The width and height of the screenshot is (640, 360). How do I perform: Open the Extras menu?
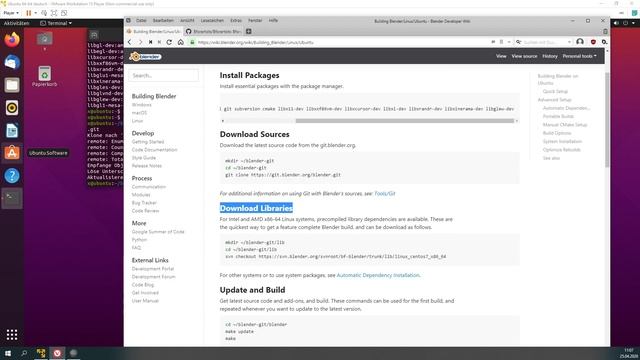[236, 20]
